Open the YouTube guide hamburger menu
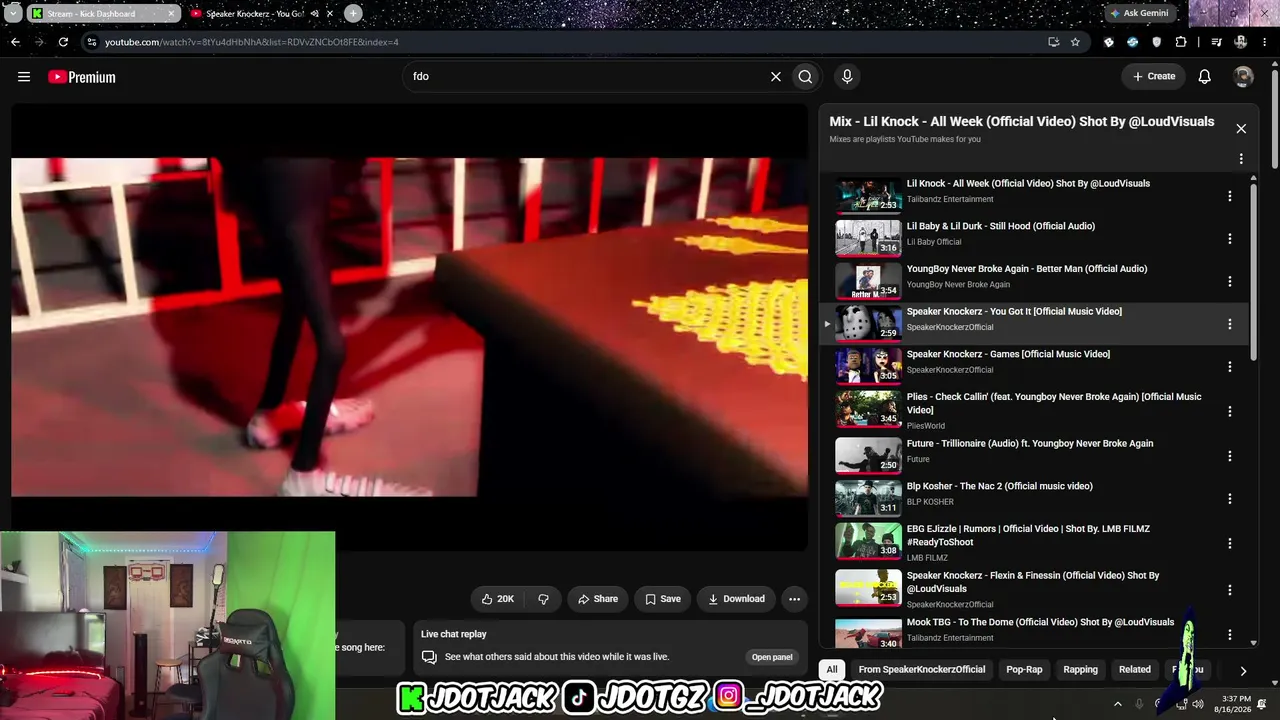This screenshot has height=720, width=1280. point(24,77)
